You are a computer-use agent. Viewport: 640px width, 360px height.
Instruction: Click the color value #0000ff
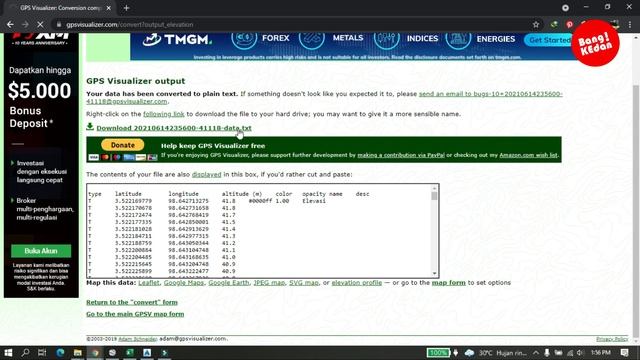(260, 201)
